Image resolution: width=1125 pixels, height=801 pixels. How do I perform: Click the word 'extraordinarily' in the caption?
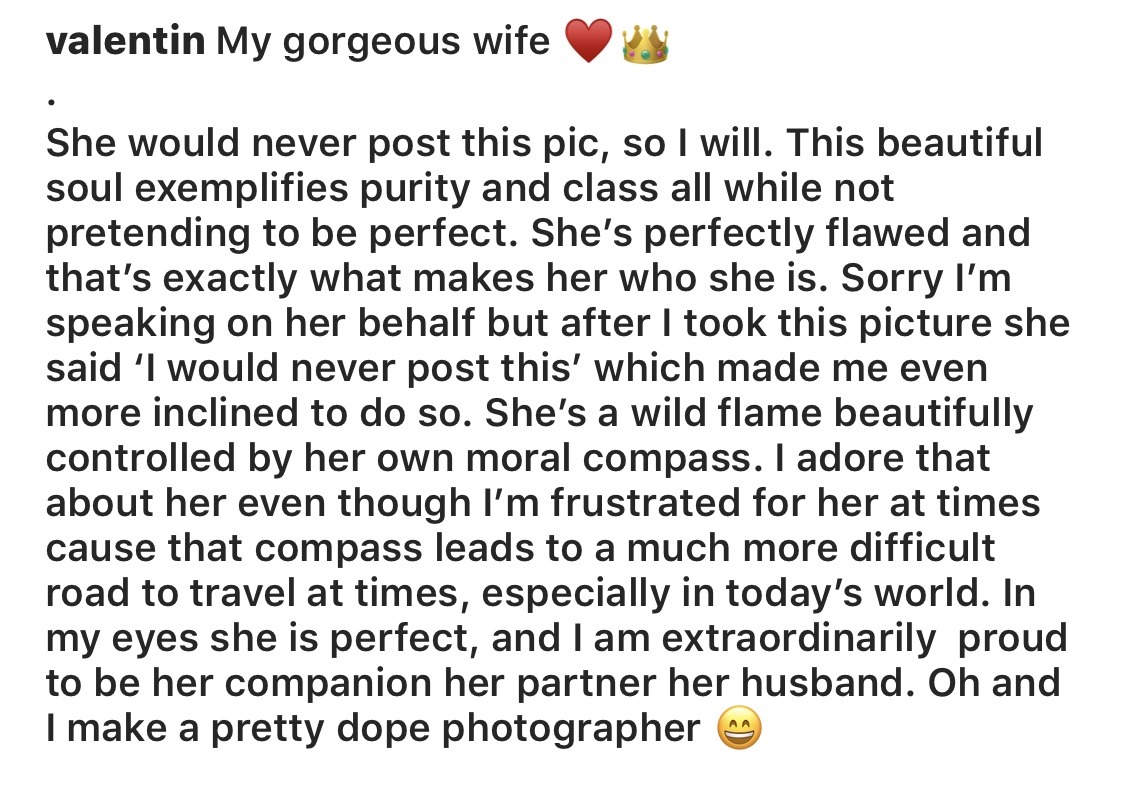point(799,639)
